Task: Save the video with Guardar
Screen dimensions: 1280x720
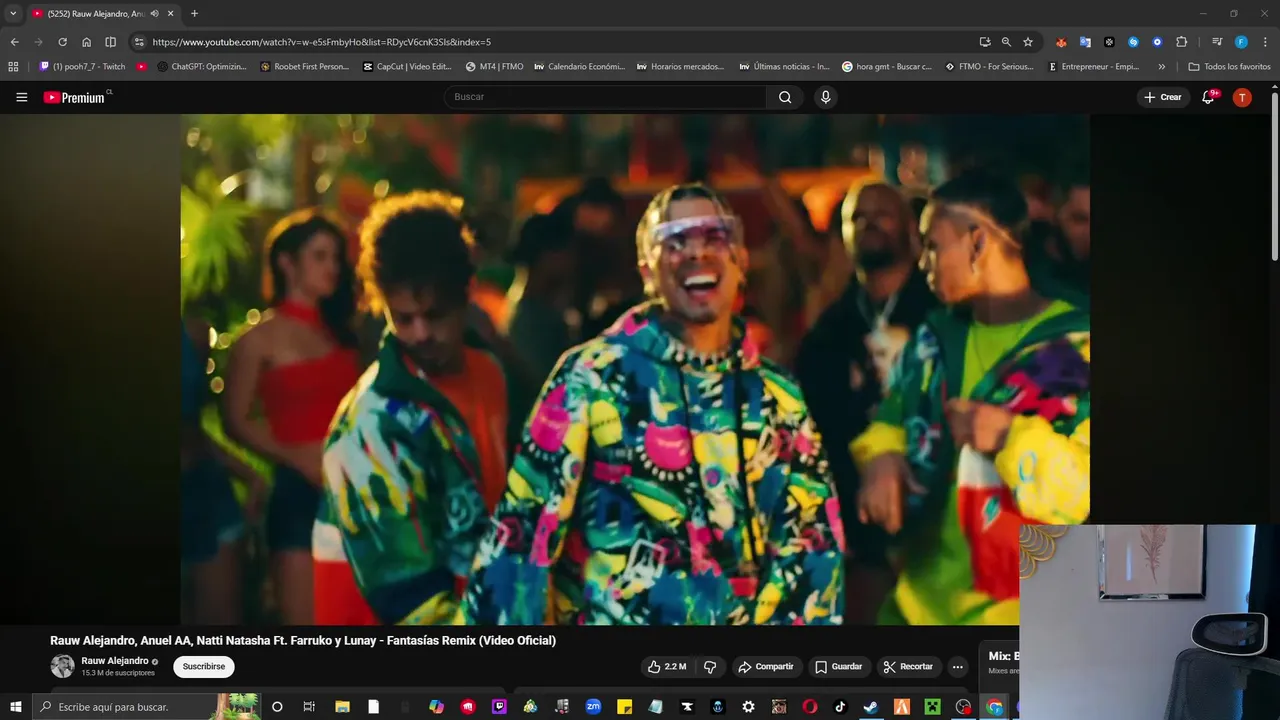Action: pos(838,667)
